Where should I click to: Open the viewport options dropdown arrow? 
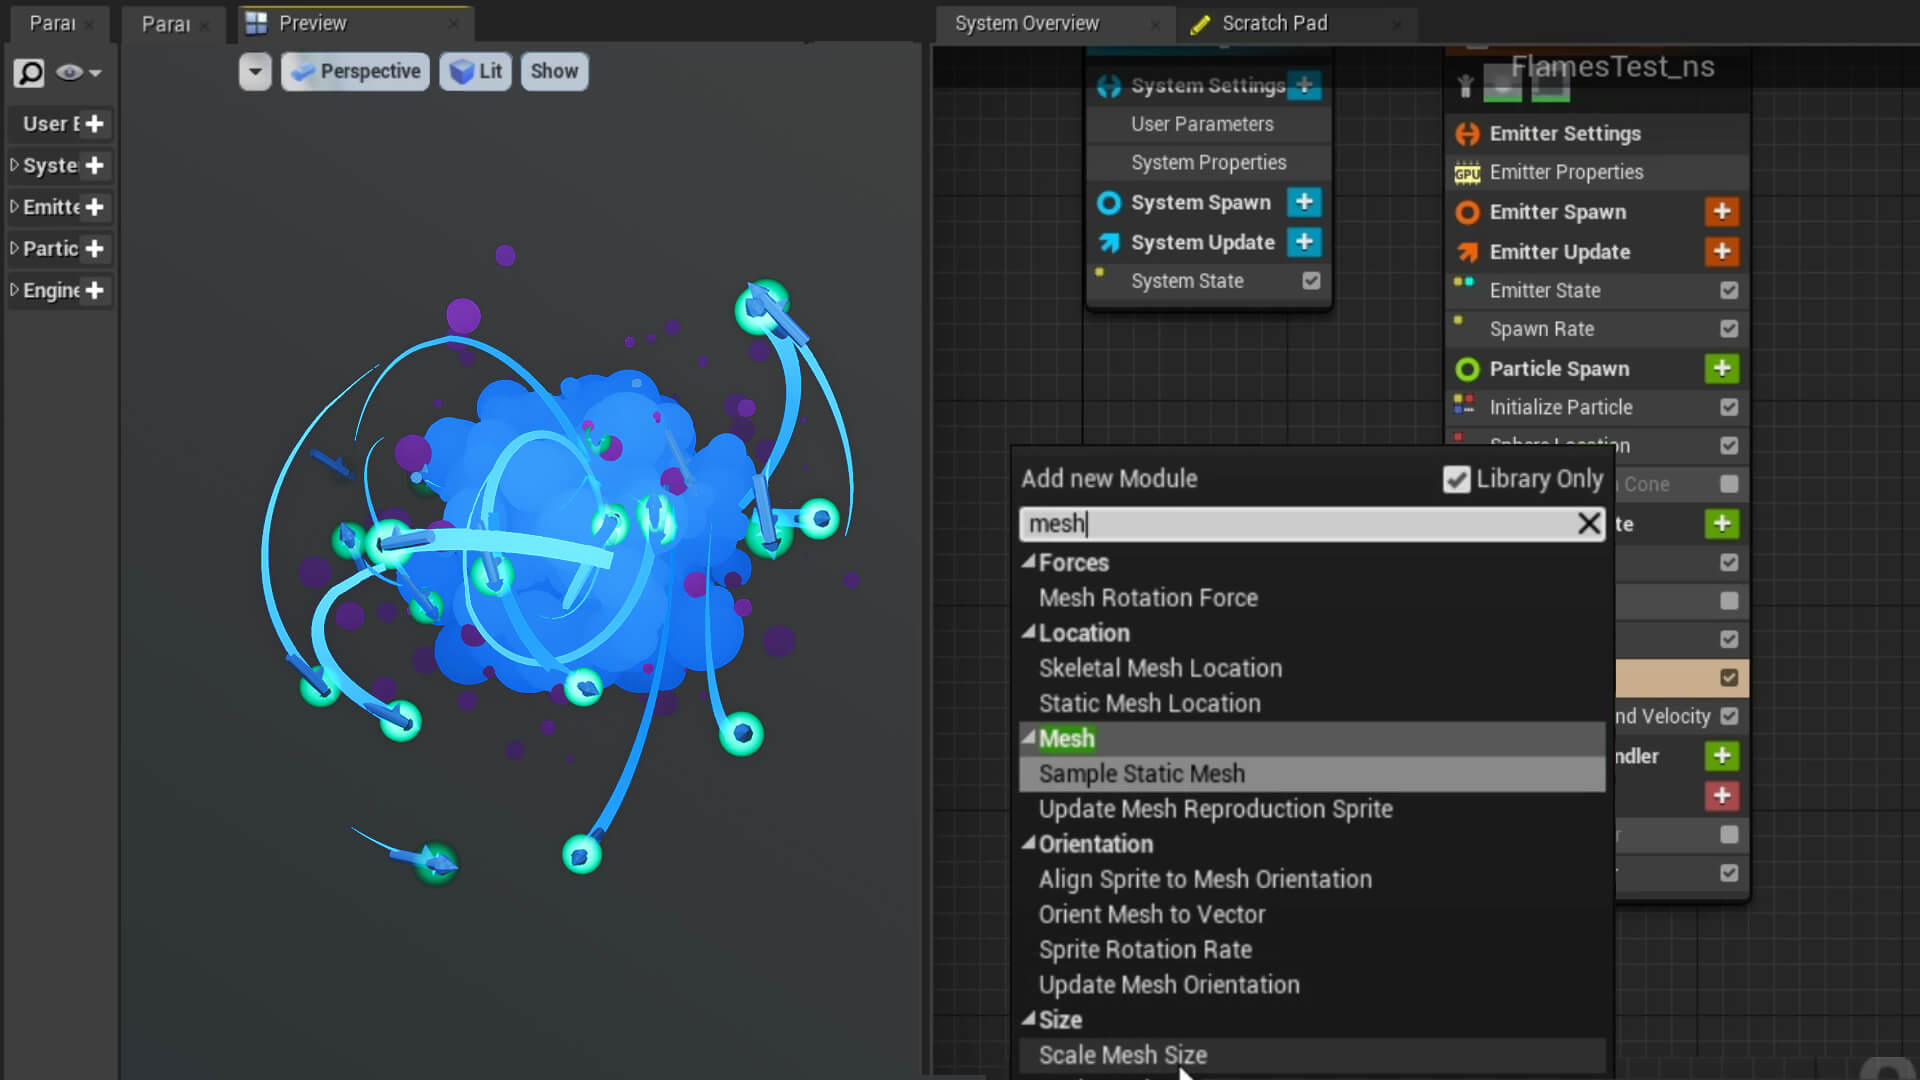click(x=255, y=71)
